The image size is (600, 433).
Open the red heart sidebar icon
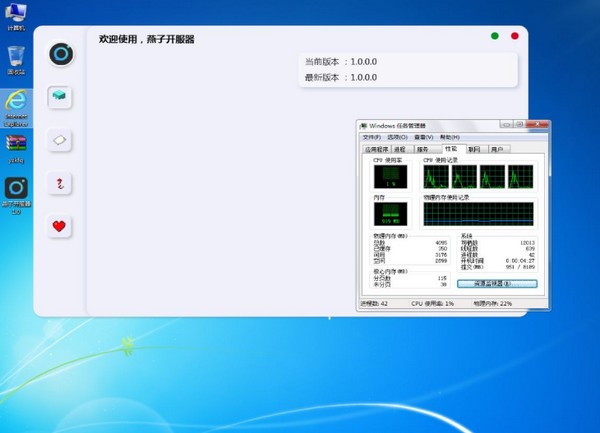[x=60, y=226]
